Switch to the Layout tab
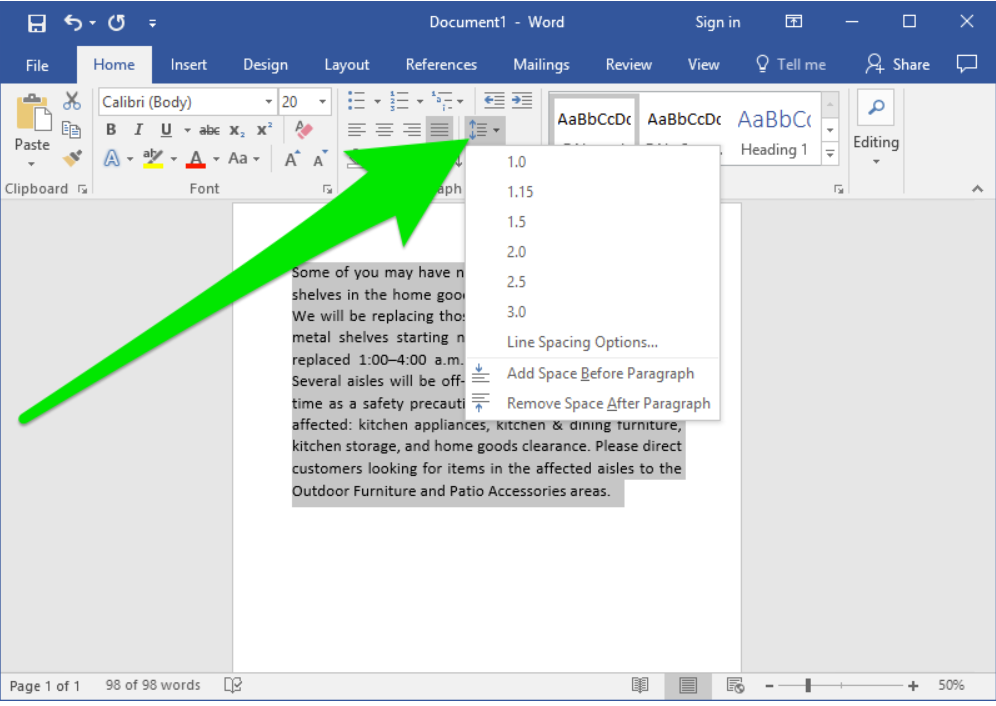996x706 pixels. [x=347, y=65]
